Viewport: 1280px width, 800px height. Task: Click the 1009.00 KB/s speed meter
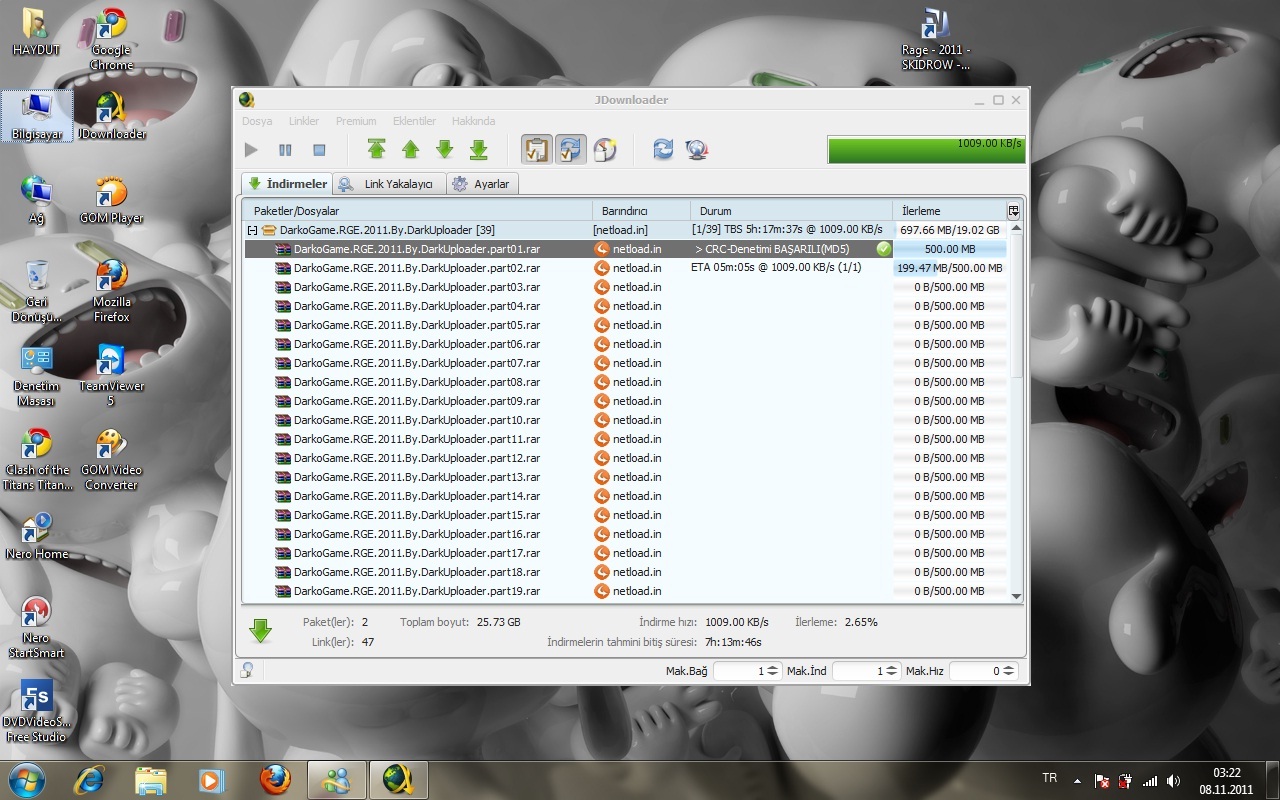coord(926,149)
